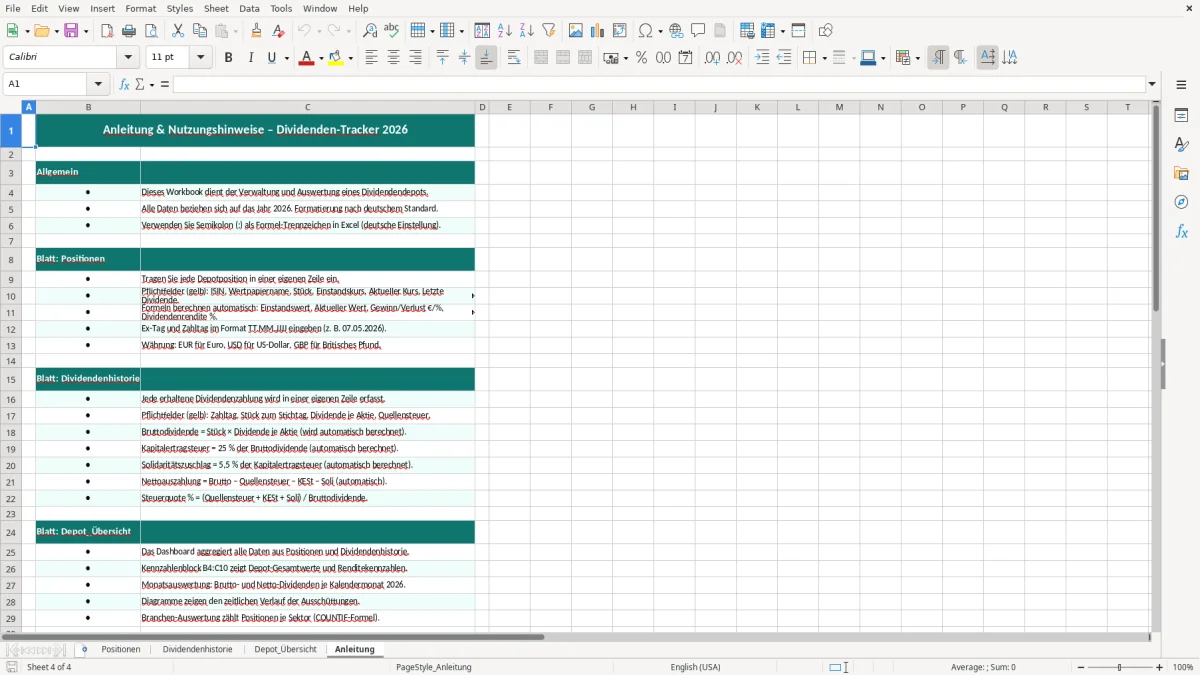Click the Copy icon

point(200,31)
